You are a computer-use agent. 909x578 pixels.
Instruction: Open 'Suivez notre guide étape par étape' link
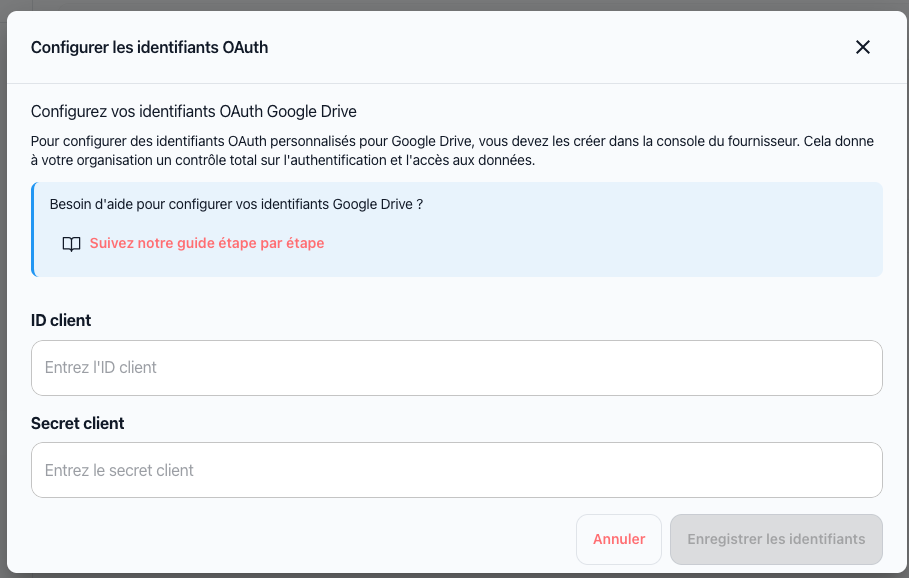[206, 243]
